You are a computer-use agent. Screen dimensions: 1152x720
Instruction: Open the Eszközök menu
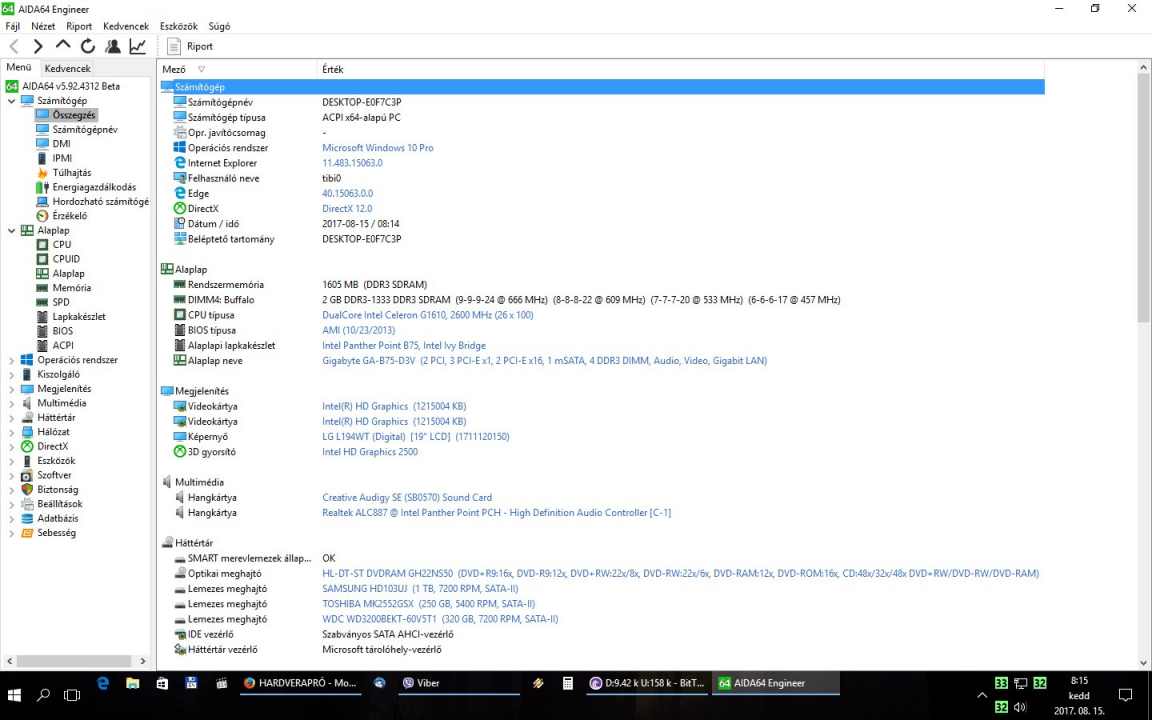pyautogui.click(x=179, y=26)
